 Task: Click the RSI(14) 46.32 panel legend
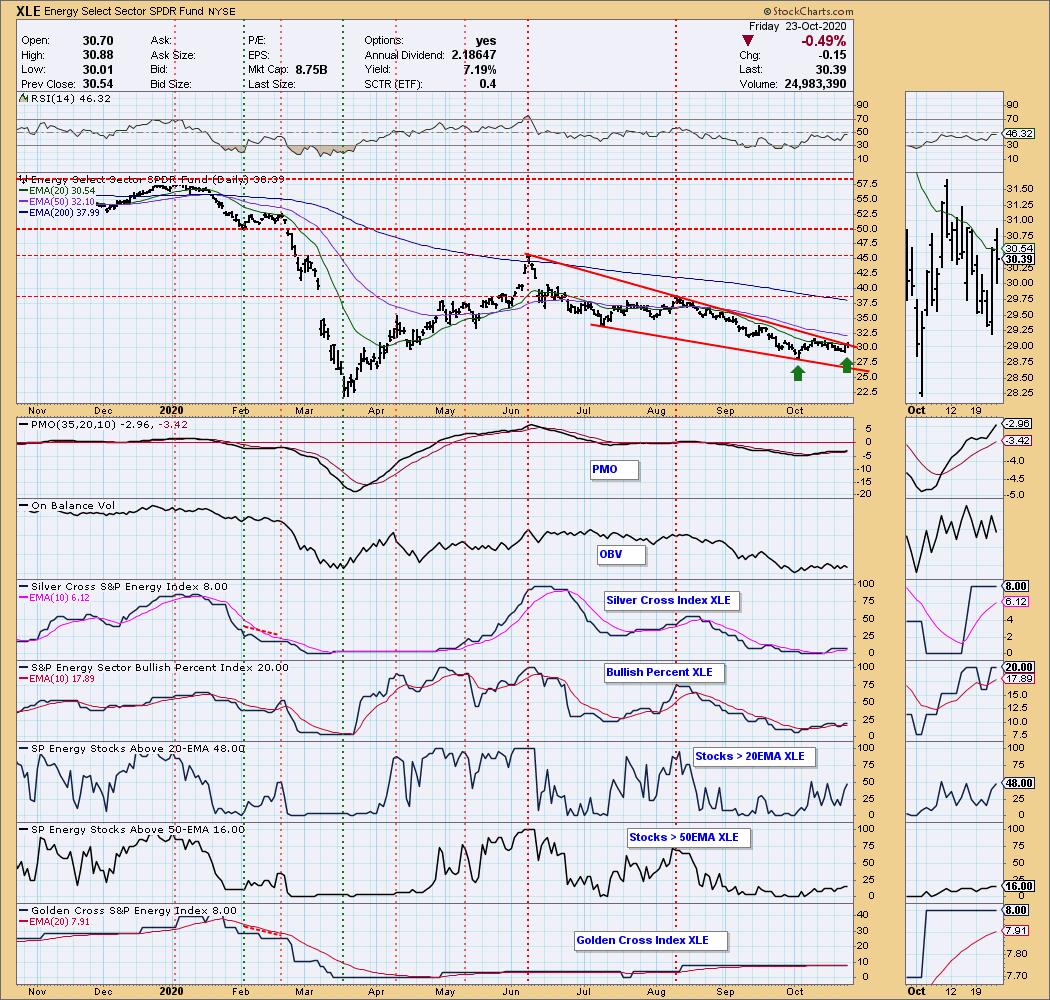[x=65, y=98]
